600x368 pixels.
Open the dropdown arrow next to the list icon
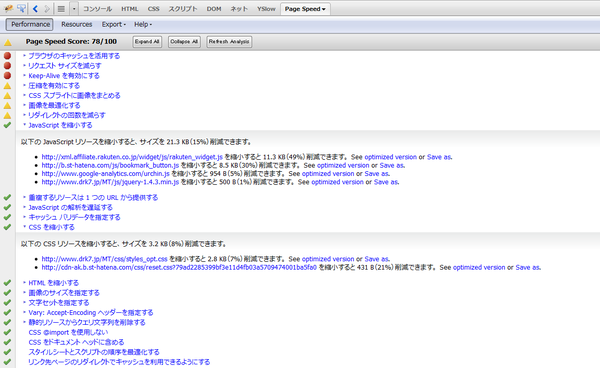coord(74,8)
